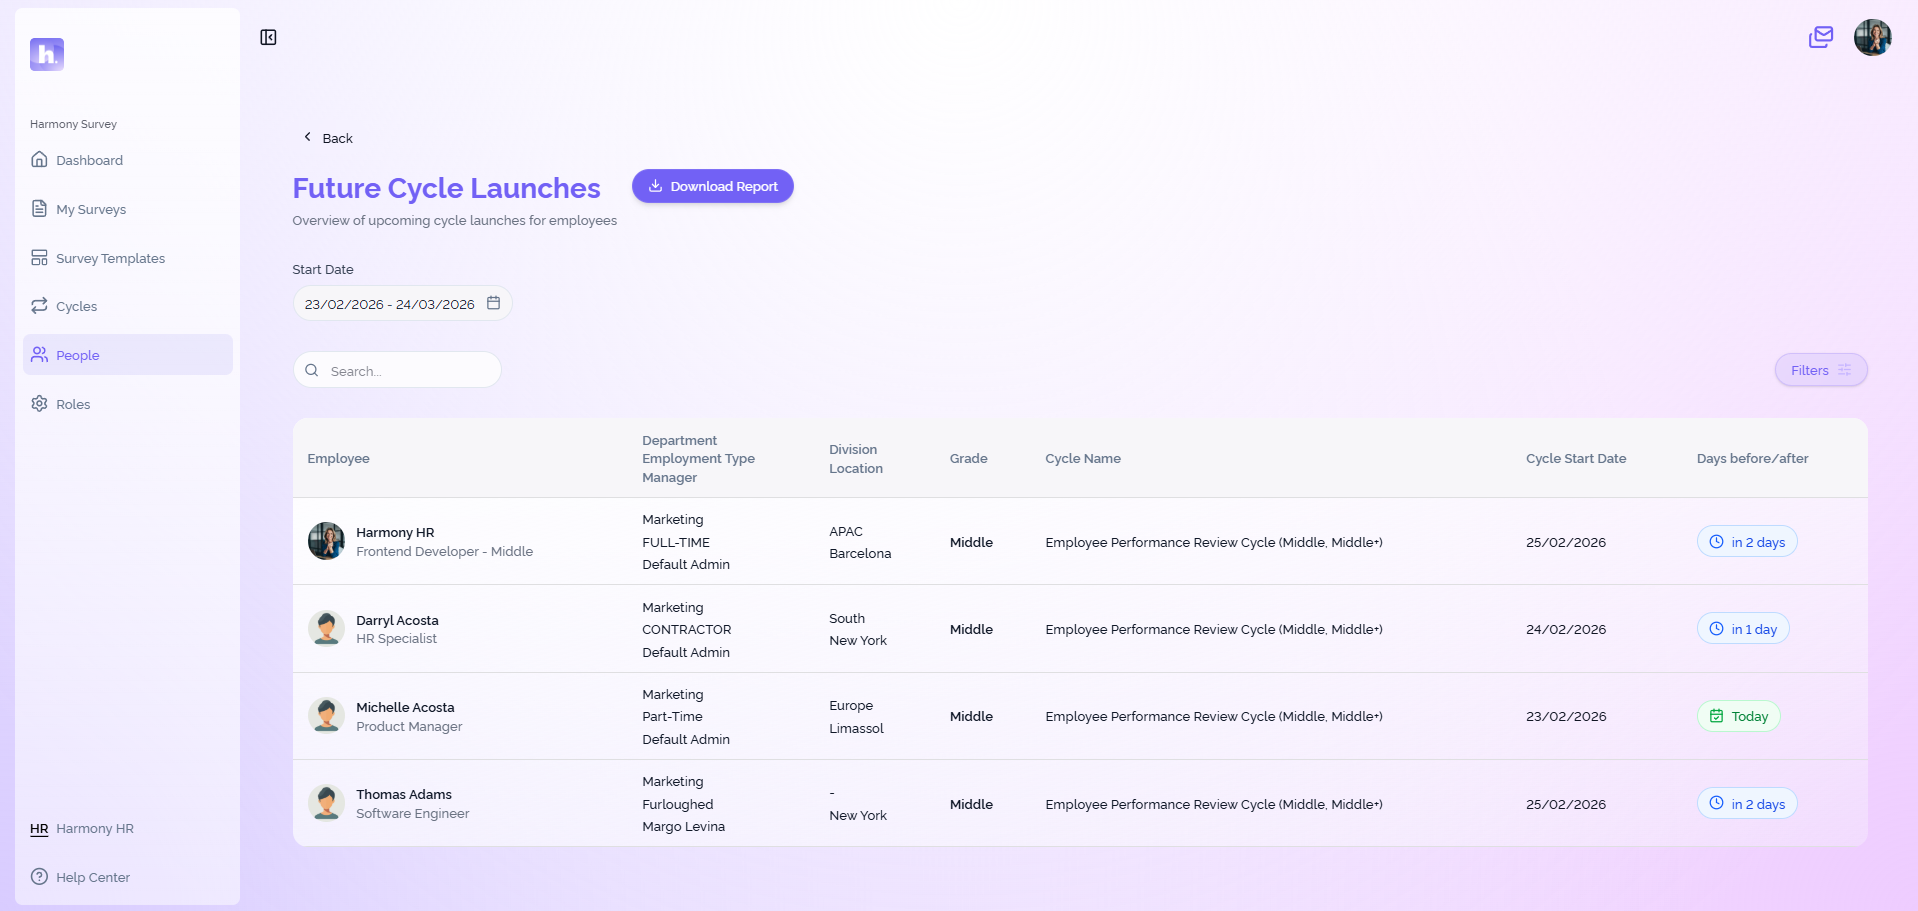
Task: Click the Download Report button
Action: (x=712, y=186)
